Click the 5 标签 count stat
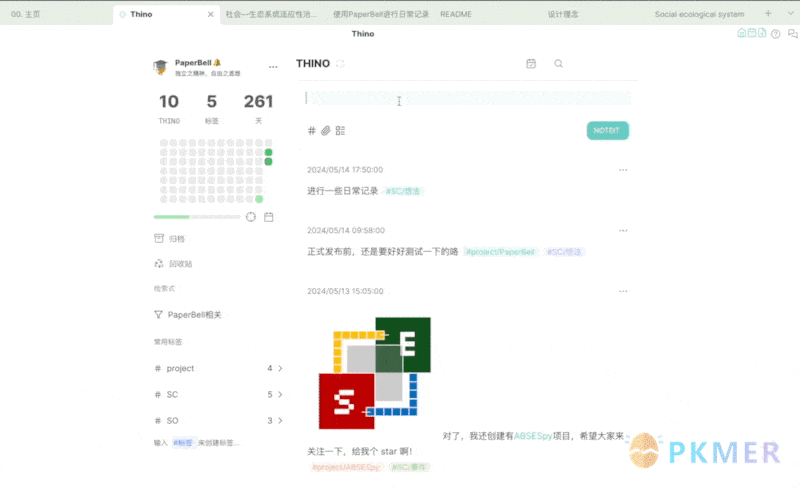Image resolution: width=800 pixels, height=492 pixels. coord(212,109)
